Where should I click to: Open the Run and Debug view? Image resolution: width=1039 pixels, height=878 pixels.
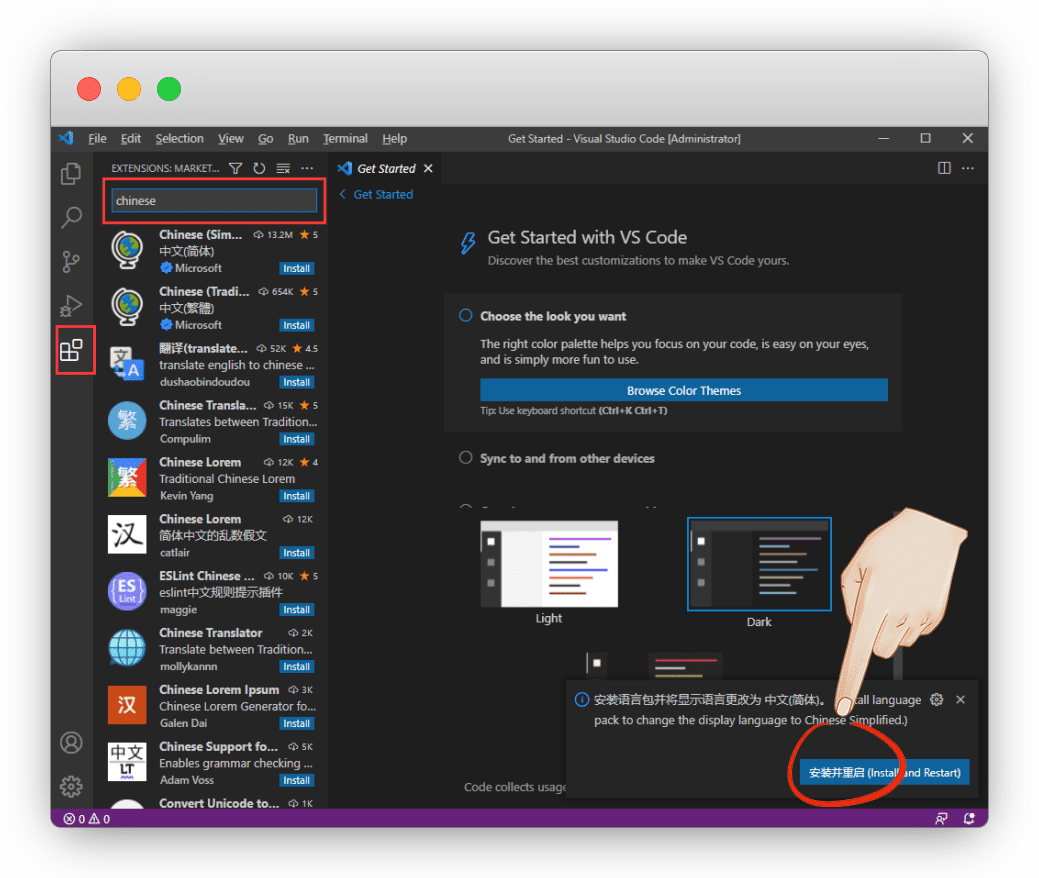click(x=71, y=305)
